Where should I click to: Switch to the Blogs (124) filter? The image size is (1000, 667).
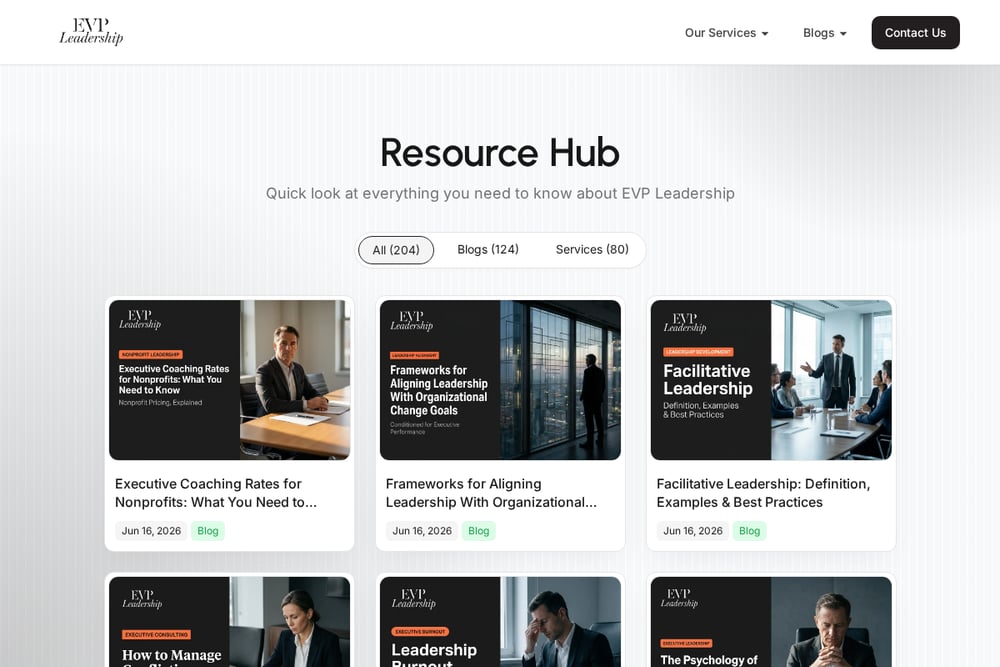point(488,249)
